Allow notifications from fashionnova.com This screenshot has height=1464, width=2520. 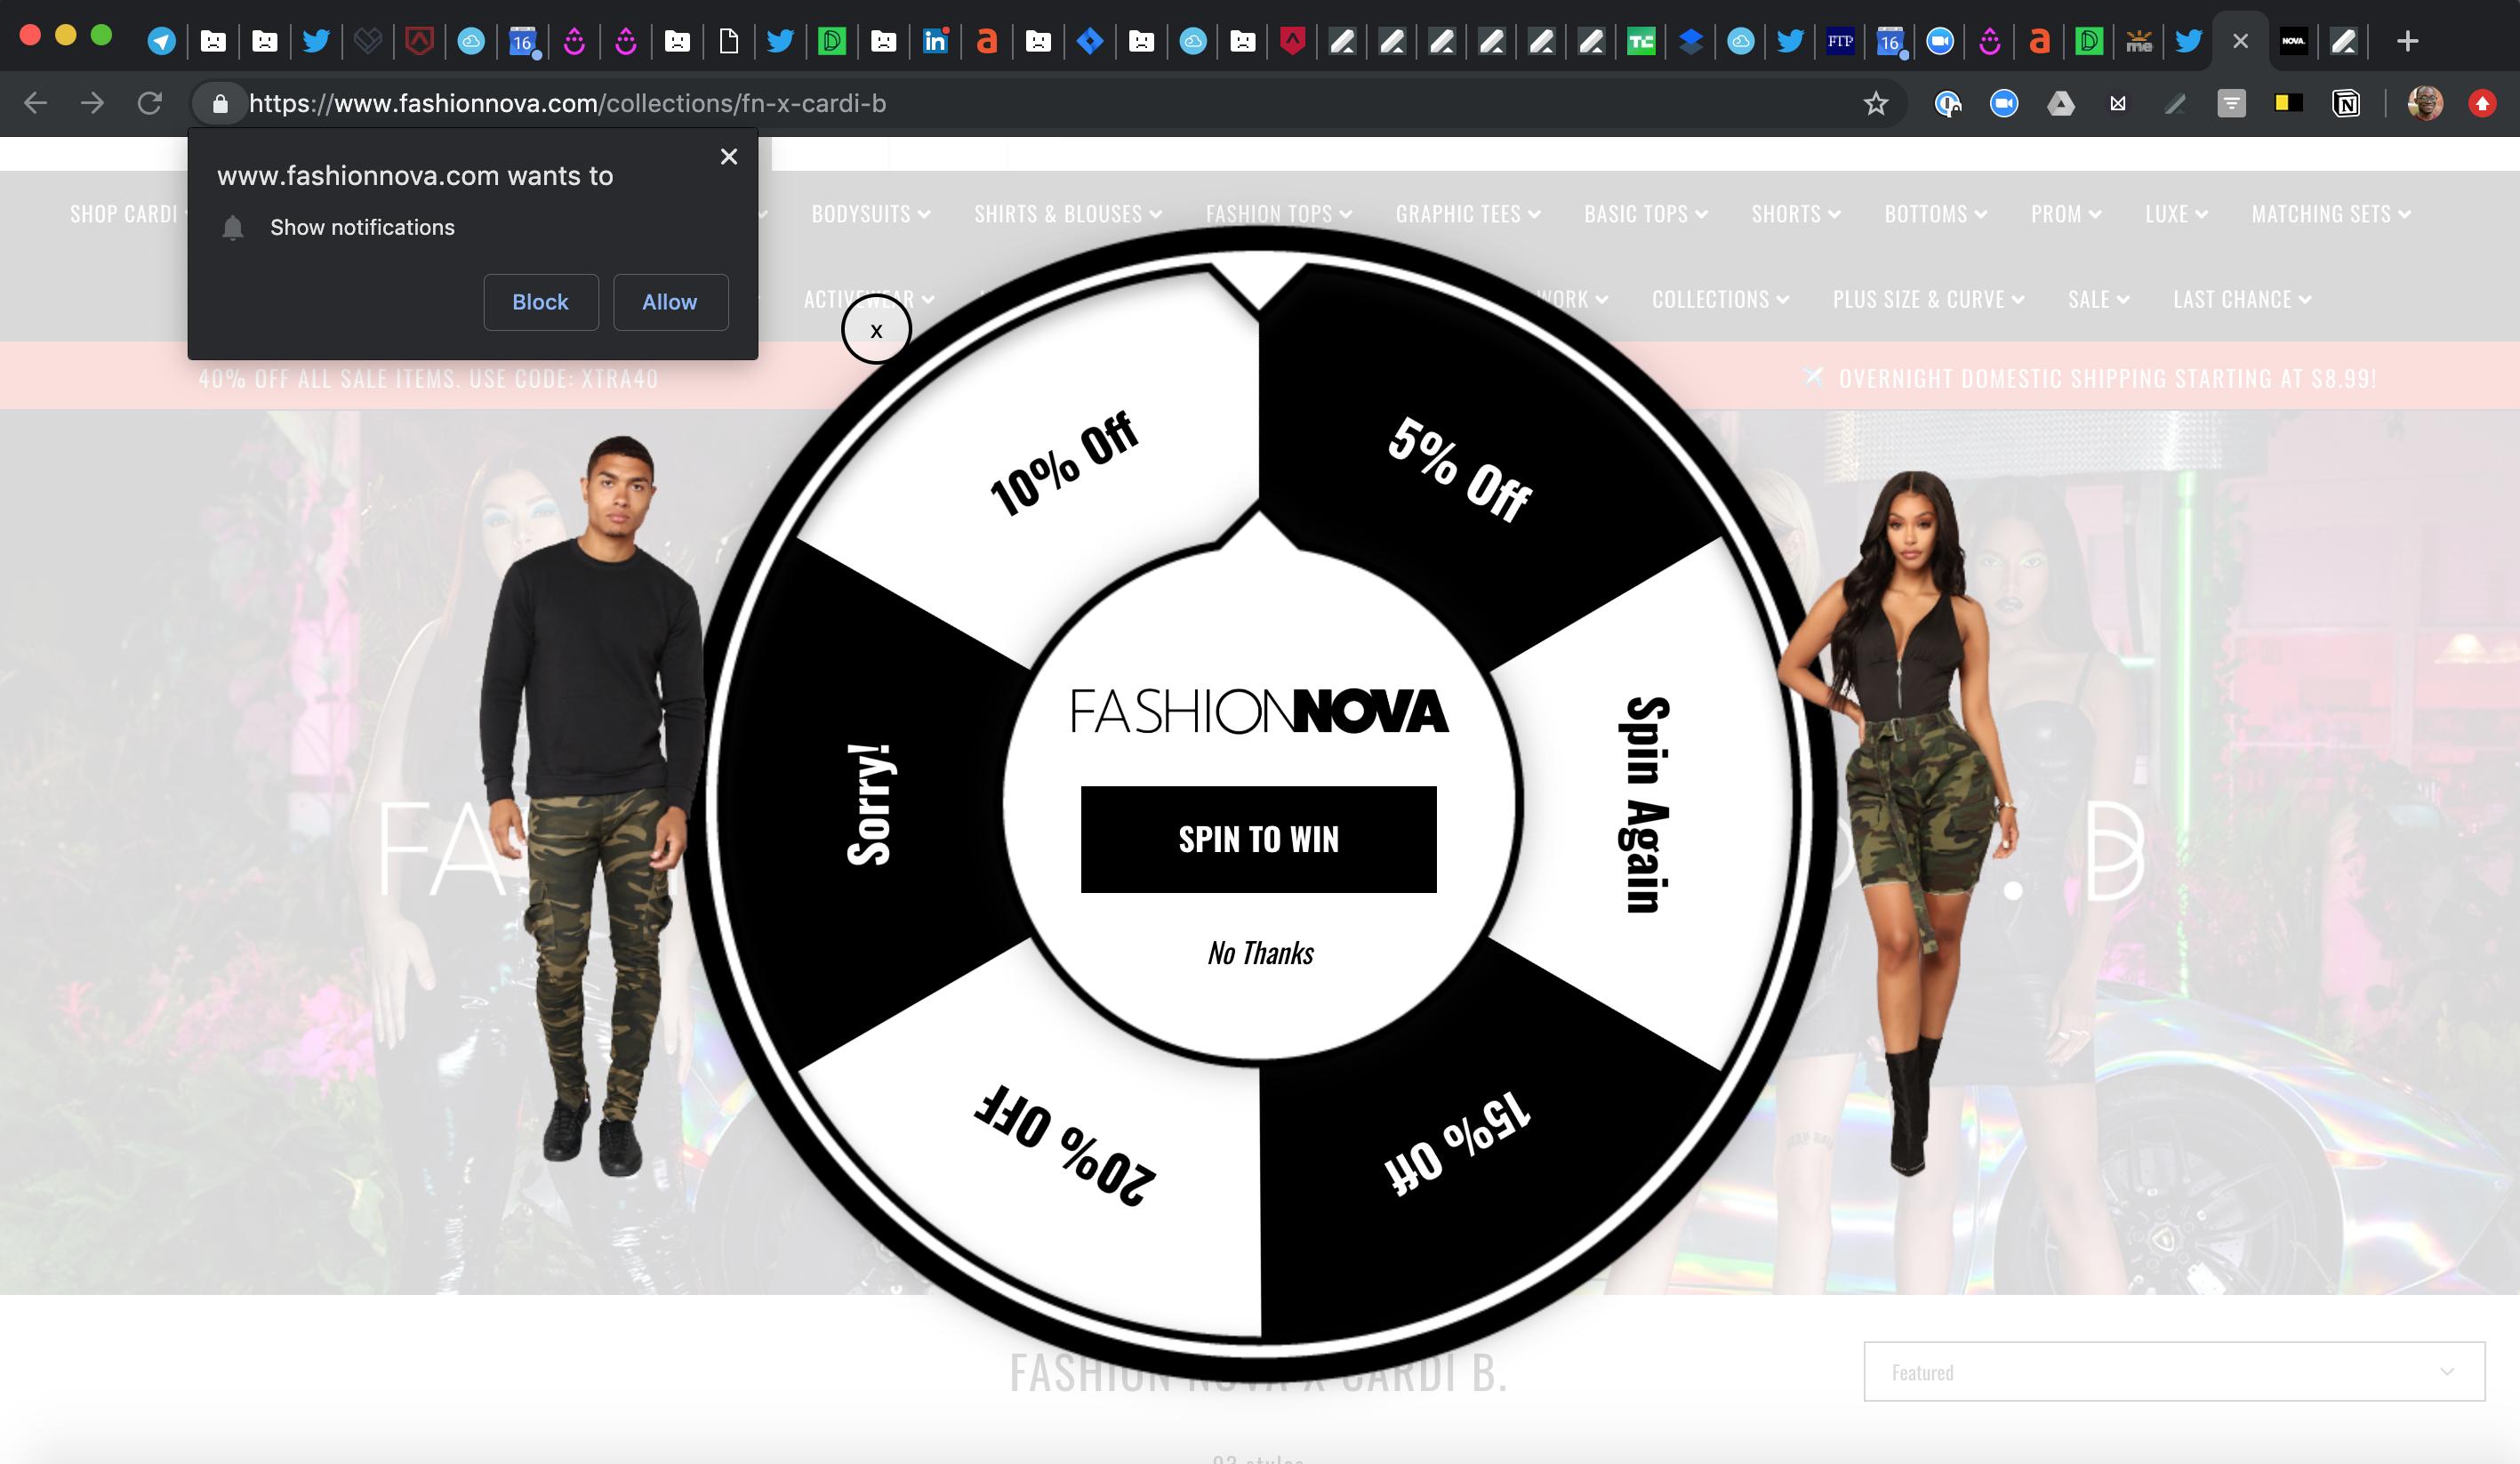670,302
